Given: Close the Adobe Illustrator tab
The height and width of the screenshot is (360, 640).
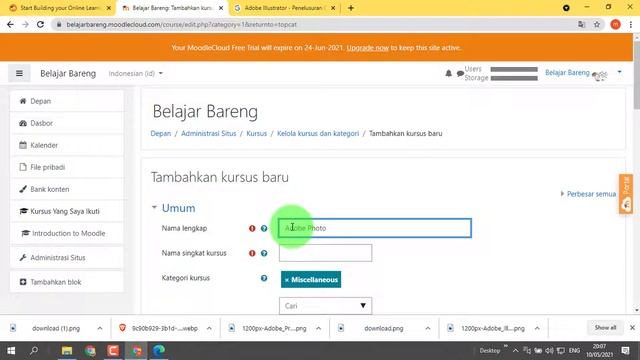Looking at the screenshot, I should click(333, 8).
